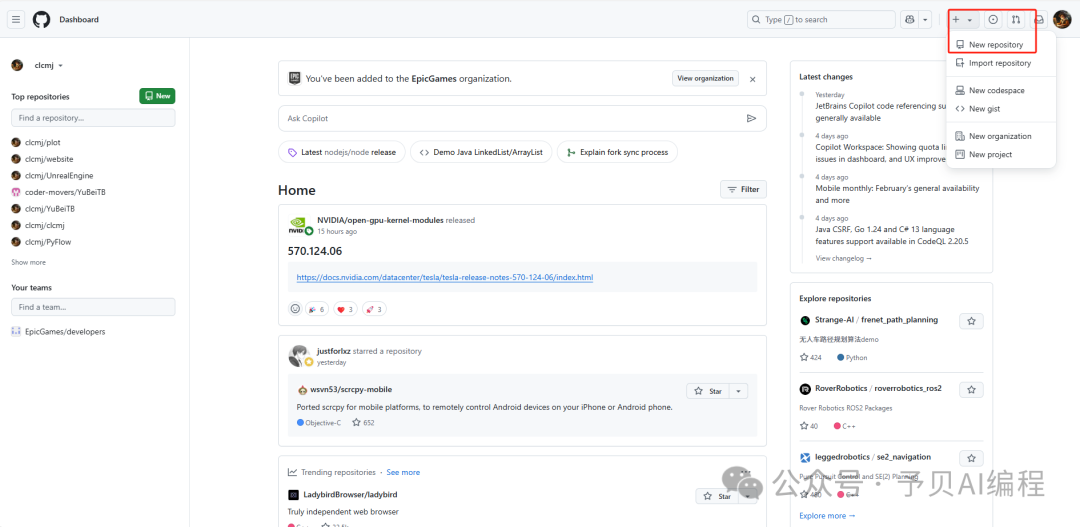The image size is (1080, 527).
Task: Click the Dashboard title in header
Action: [x=79, y=19]
